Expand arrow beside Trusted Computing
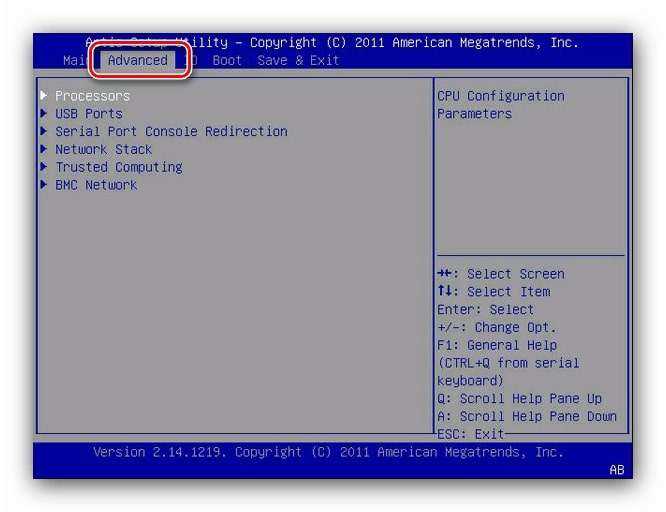 (44, 167)
